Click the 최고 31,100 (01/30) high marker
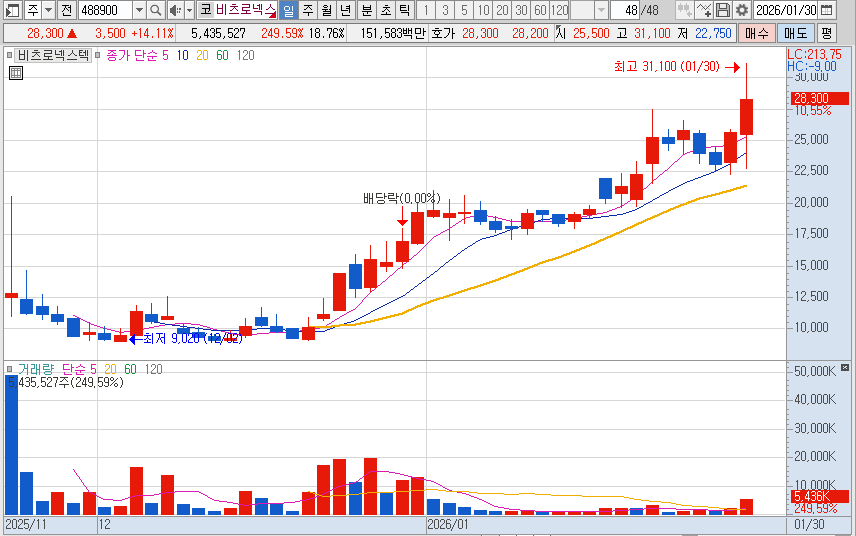Screen dimensions: 856x536 pyautogui.click(x=667, y=67)
